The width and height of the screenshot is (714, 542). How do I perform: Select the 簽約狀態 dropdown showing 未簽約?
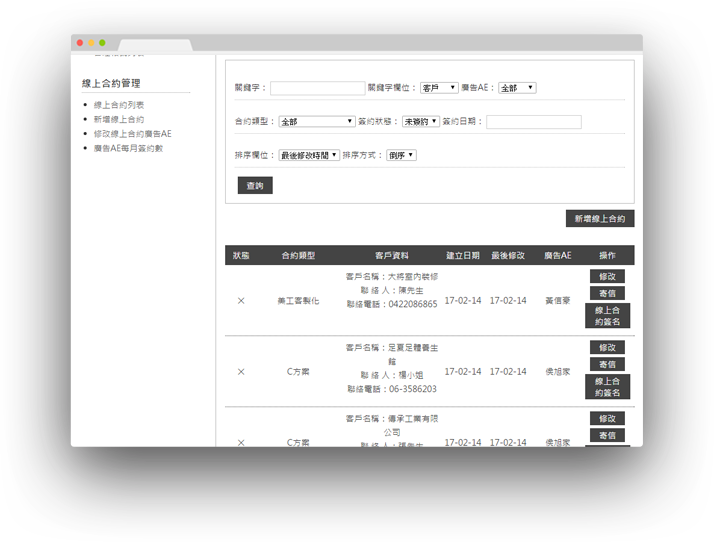click(x=420, y=121)
